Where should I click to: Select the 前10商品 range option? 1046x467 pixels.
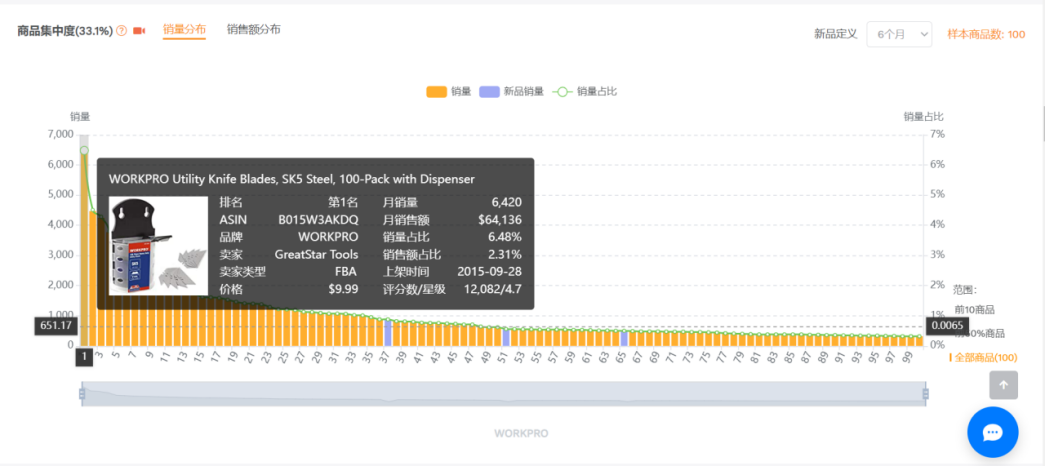point(974,310)
